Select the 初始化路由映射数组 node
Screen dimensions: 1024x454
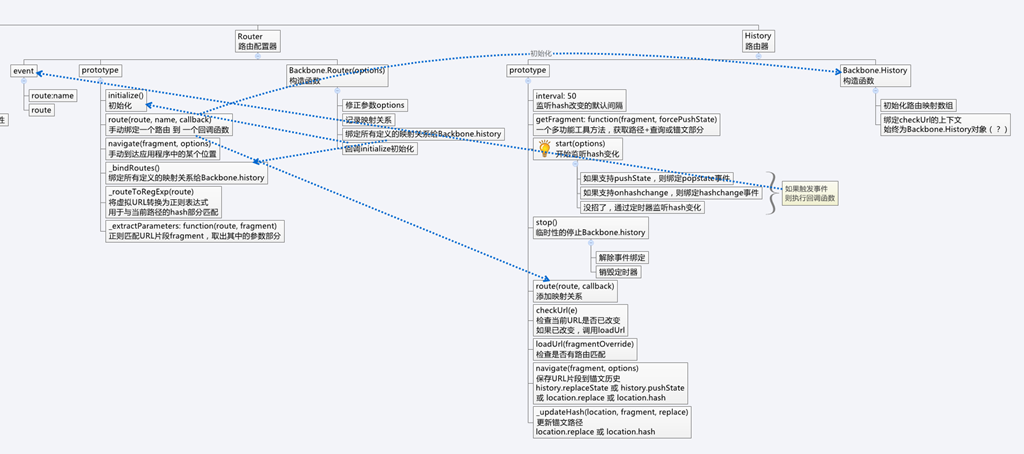click(x=920, y=105)
